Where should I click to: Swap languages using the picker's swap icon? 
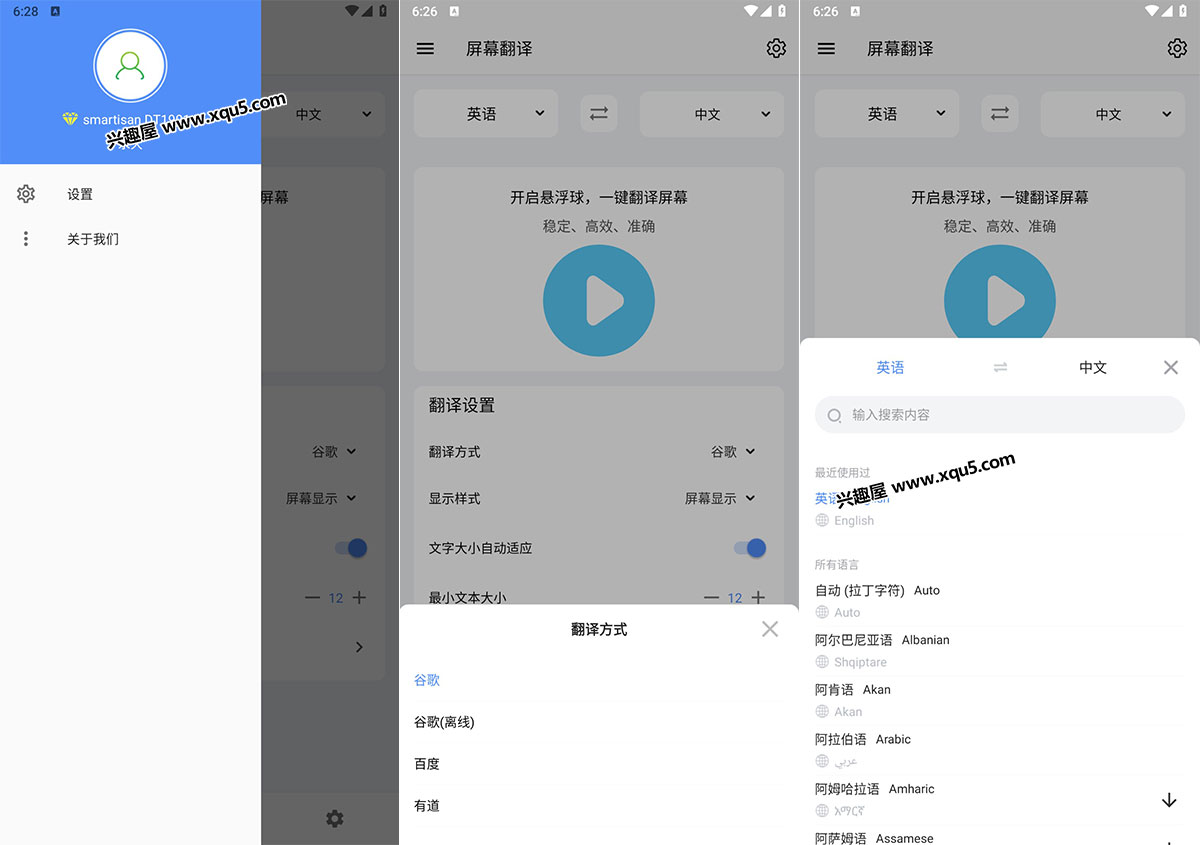[1000, 368]
